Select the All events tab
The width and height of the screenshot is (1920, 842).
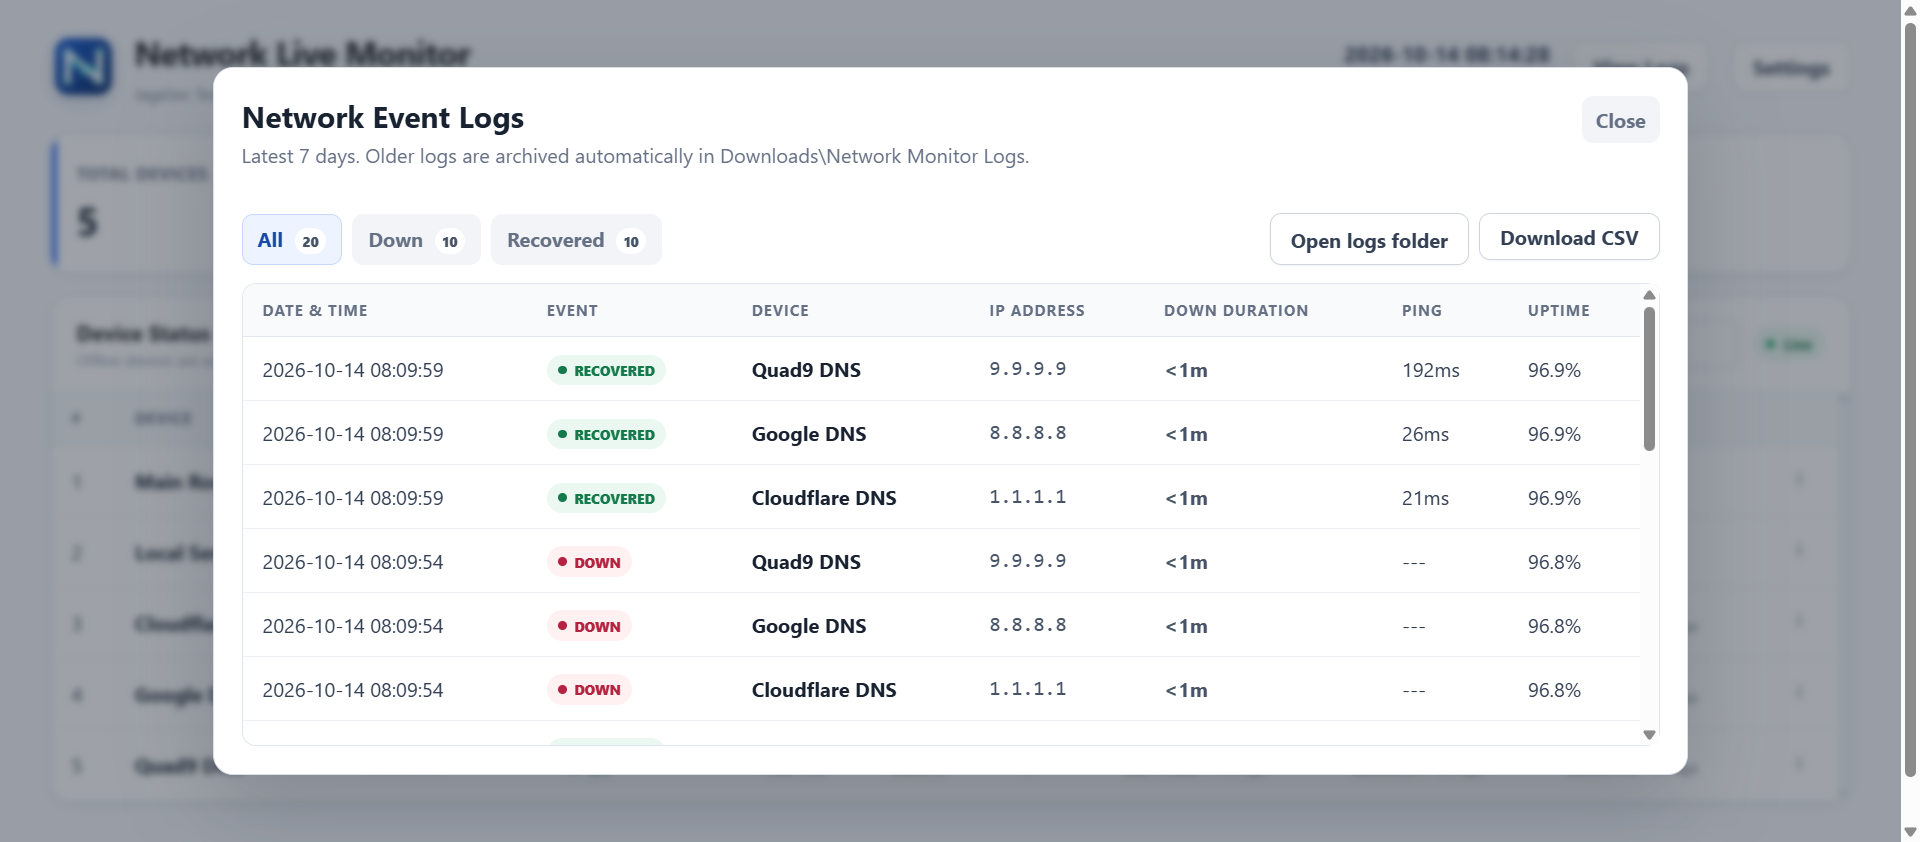pyautogui.click(x=291, y=240)
